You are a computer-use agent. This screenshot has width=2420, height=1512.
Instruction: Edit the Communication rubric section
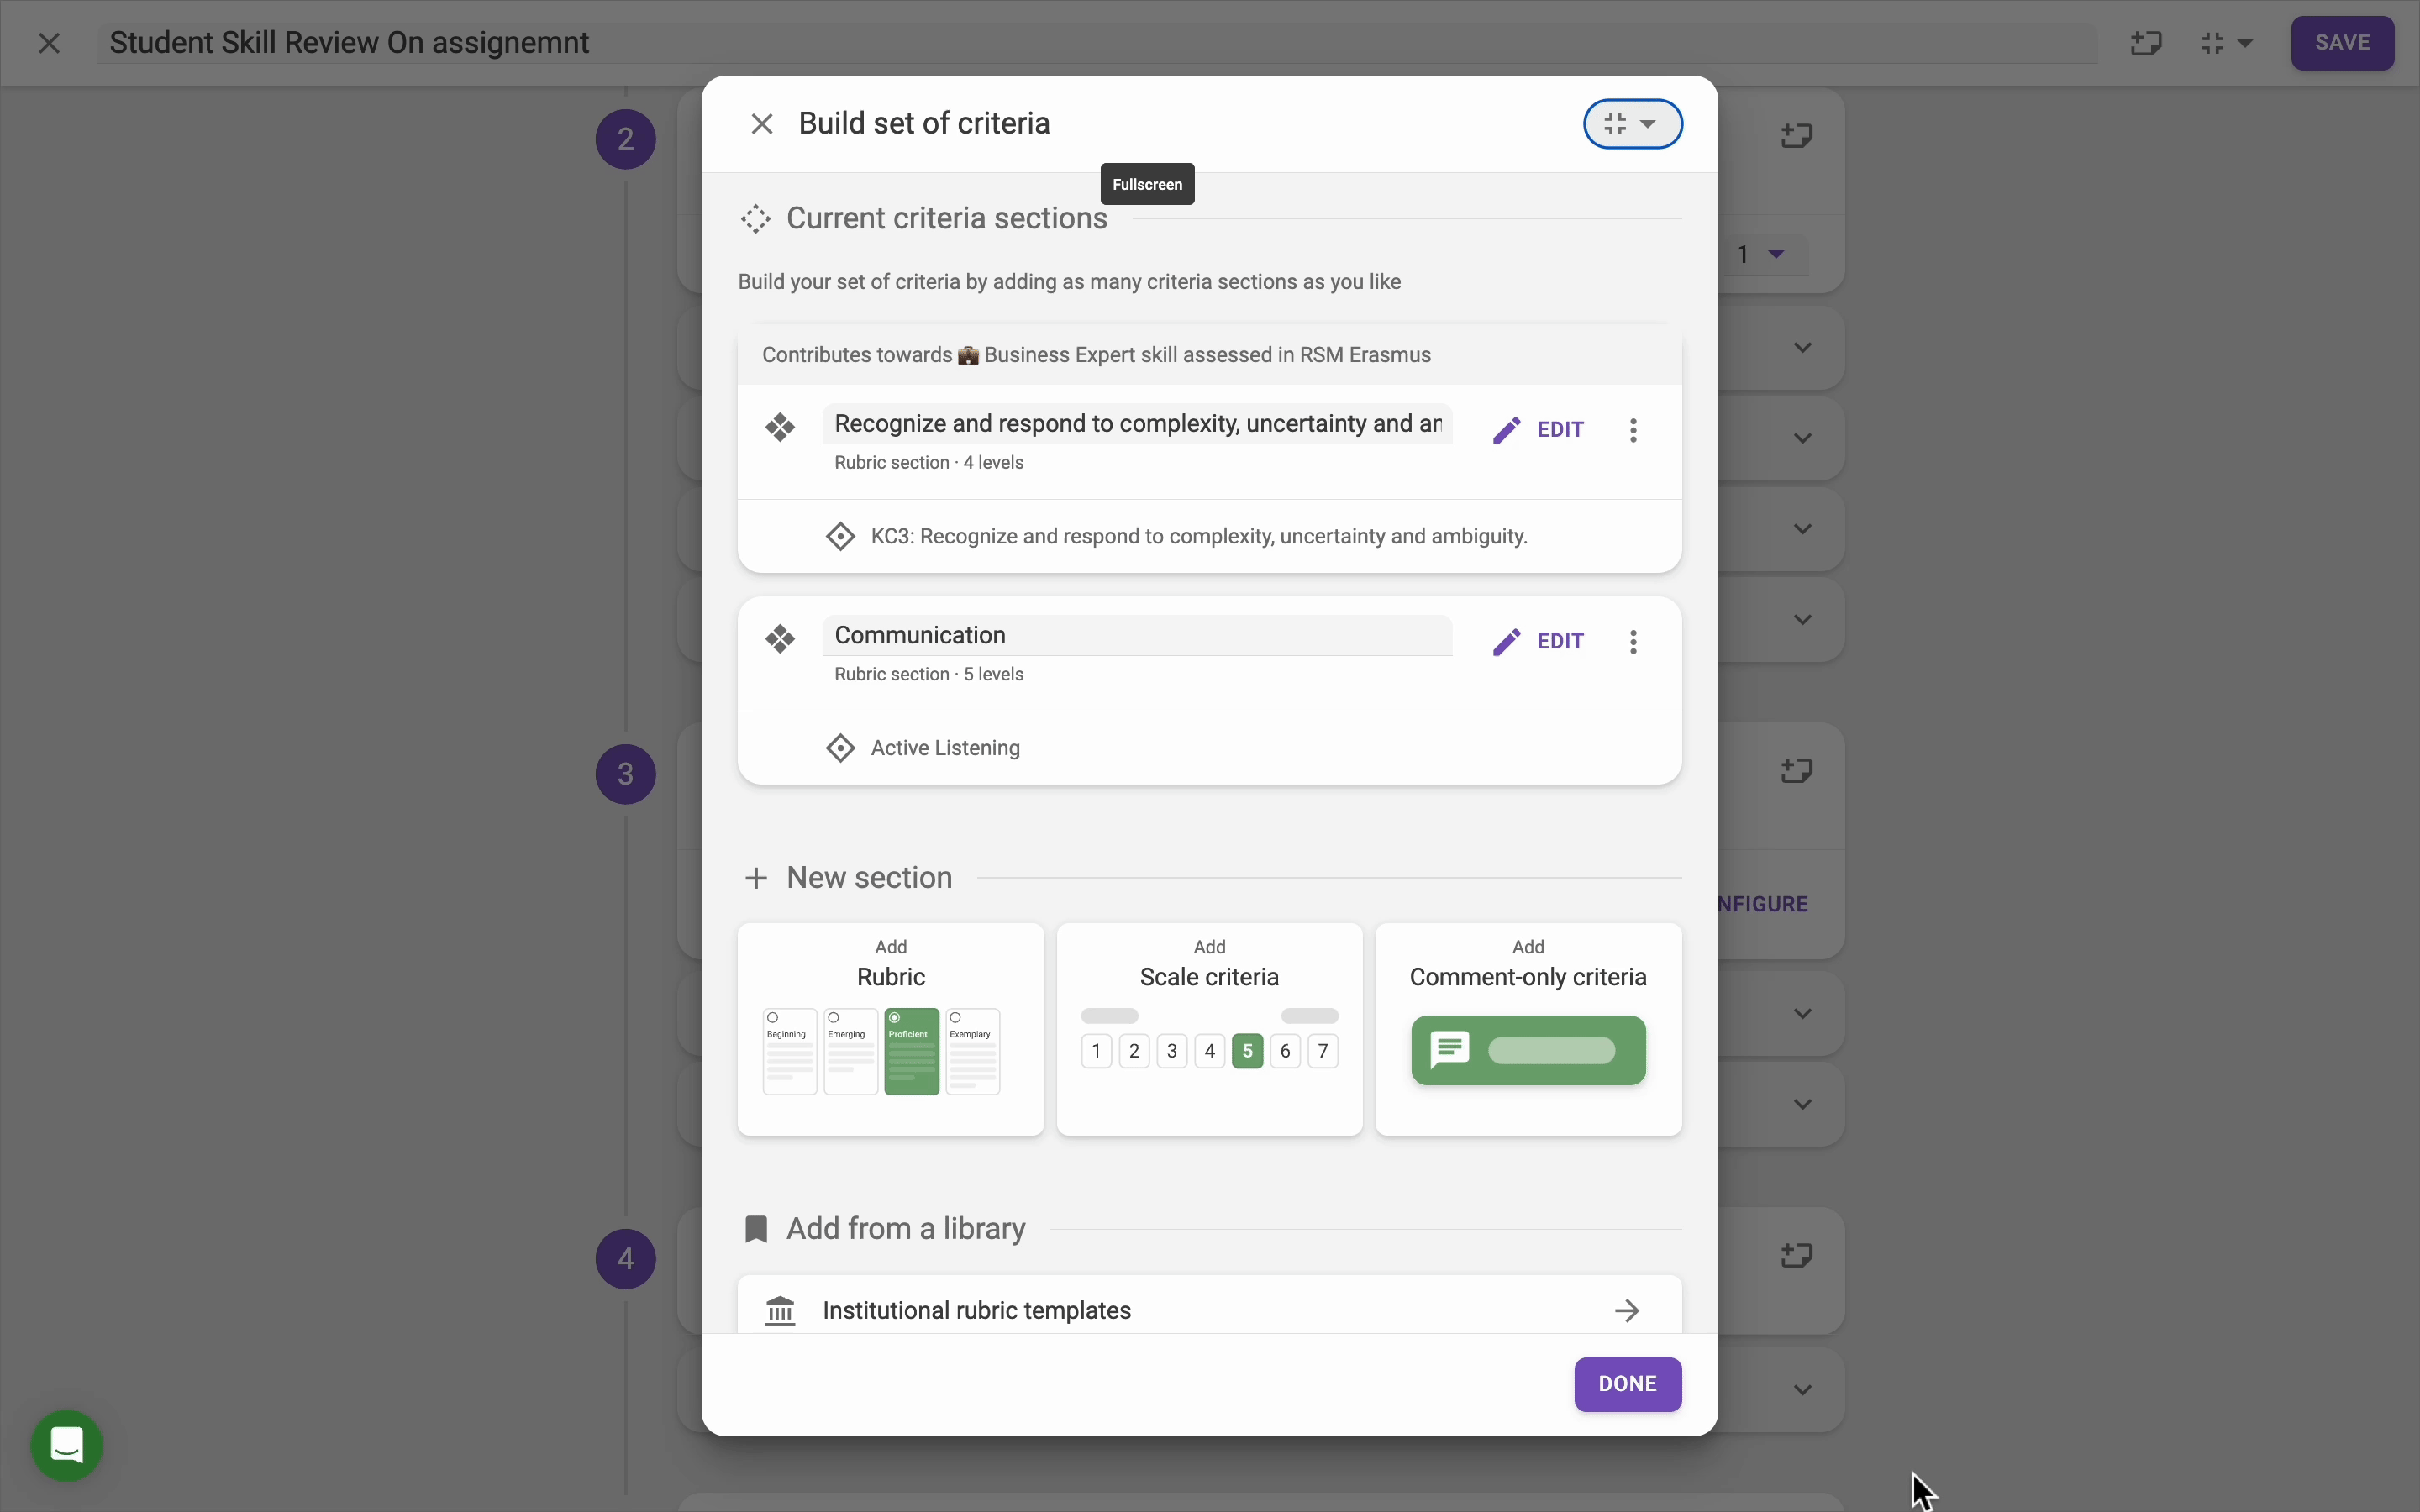pyautogui.click(x=1538, y=641)
